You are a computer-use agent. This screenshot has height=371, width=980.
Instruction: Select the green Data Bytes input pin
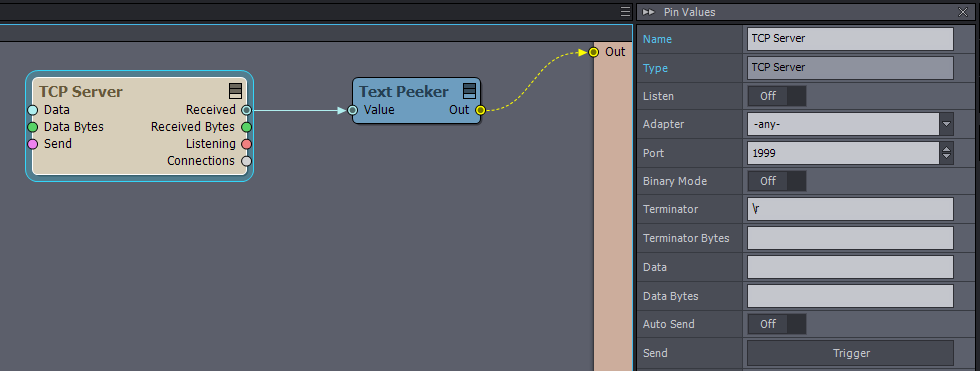(x=32, y=127)
